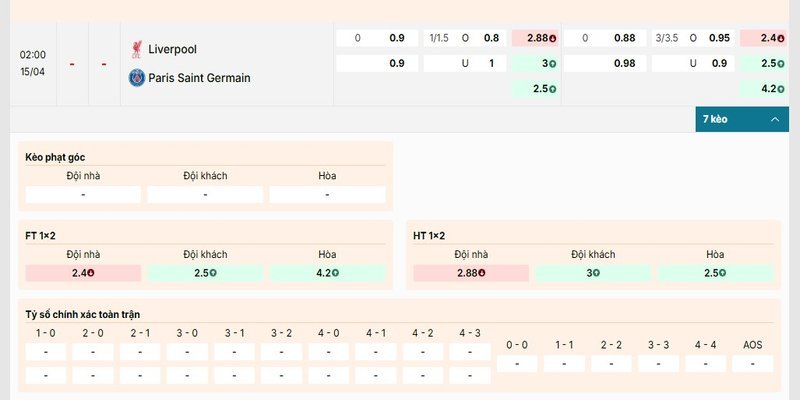
Task: Select the 0 - 0 correct score cell
Action: point(517,364)
